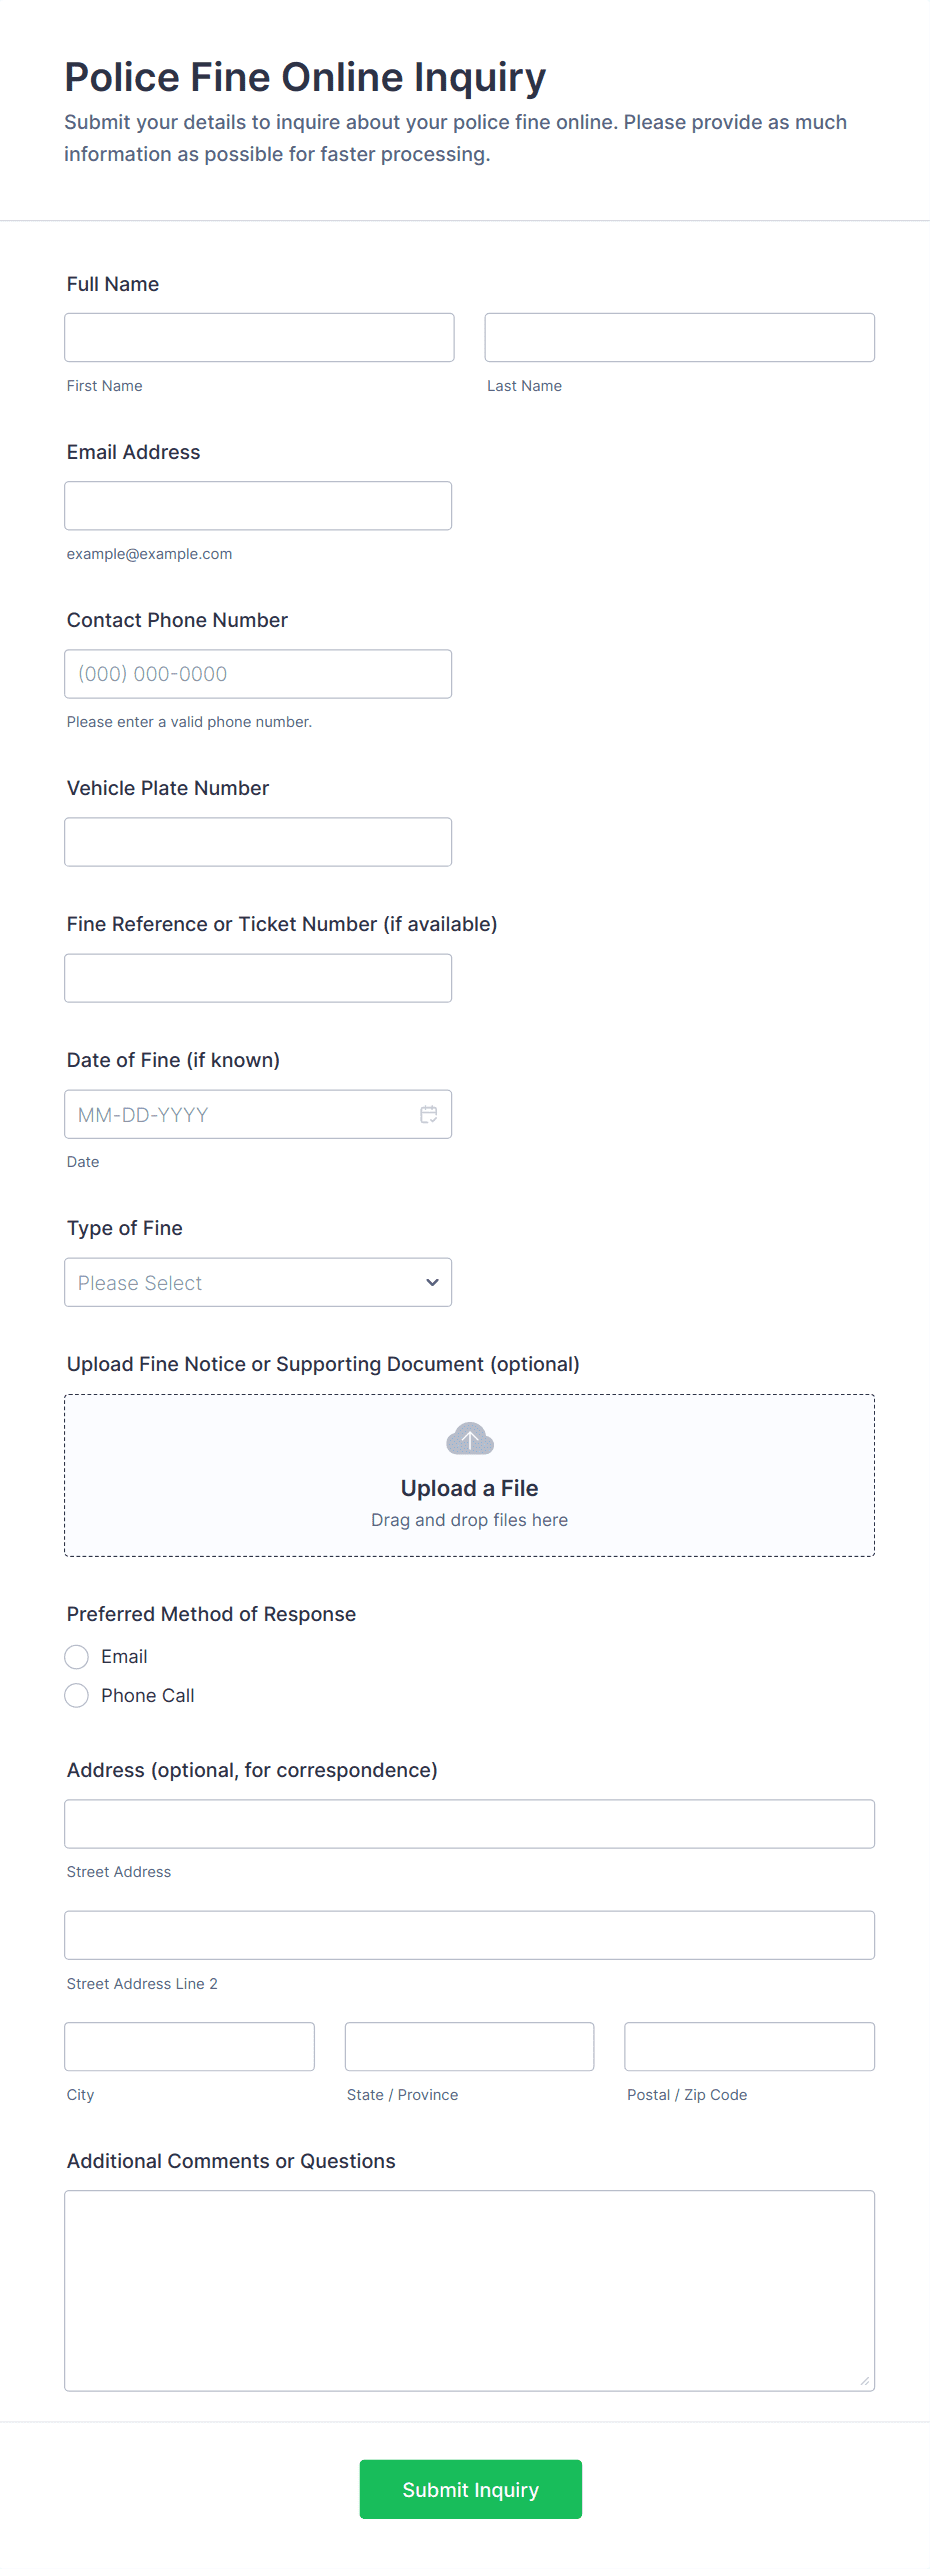
Task: Select Email as preferred response method
Action: 77,1657
